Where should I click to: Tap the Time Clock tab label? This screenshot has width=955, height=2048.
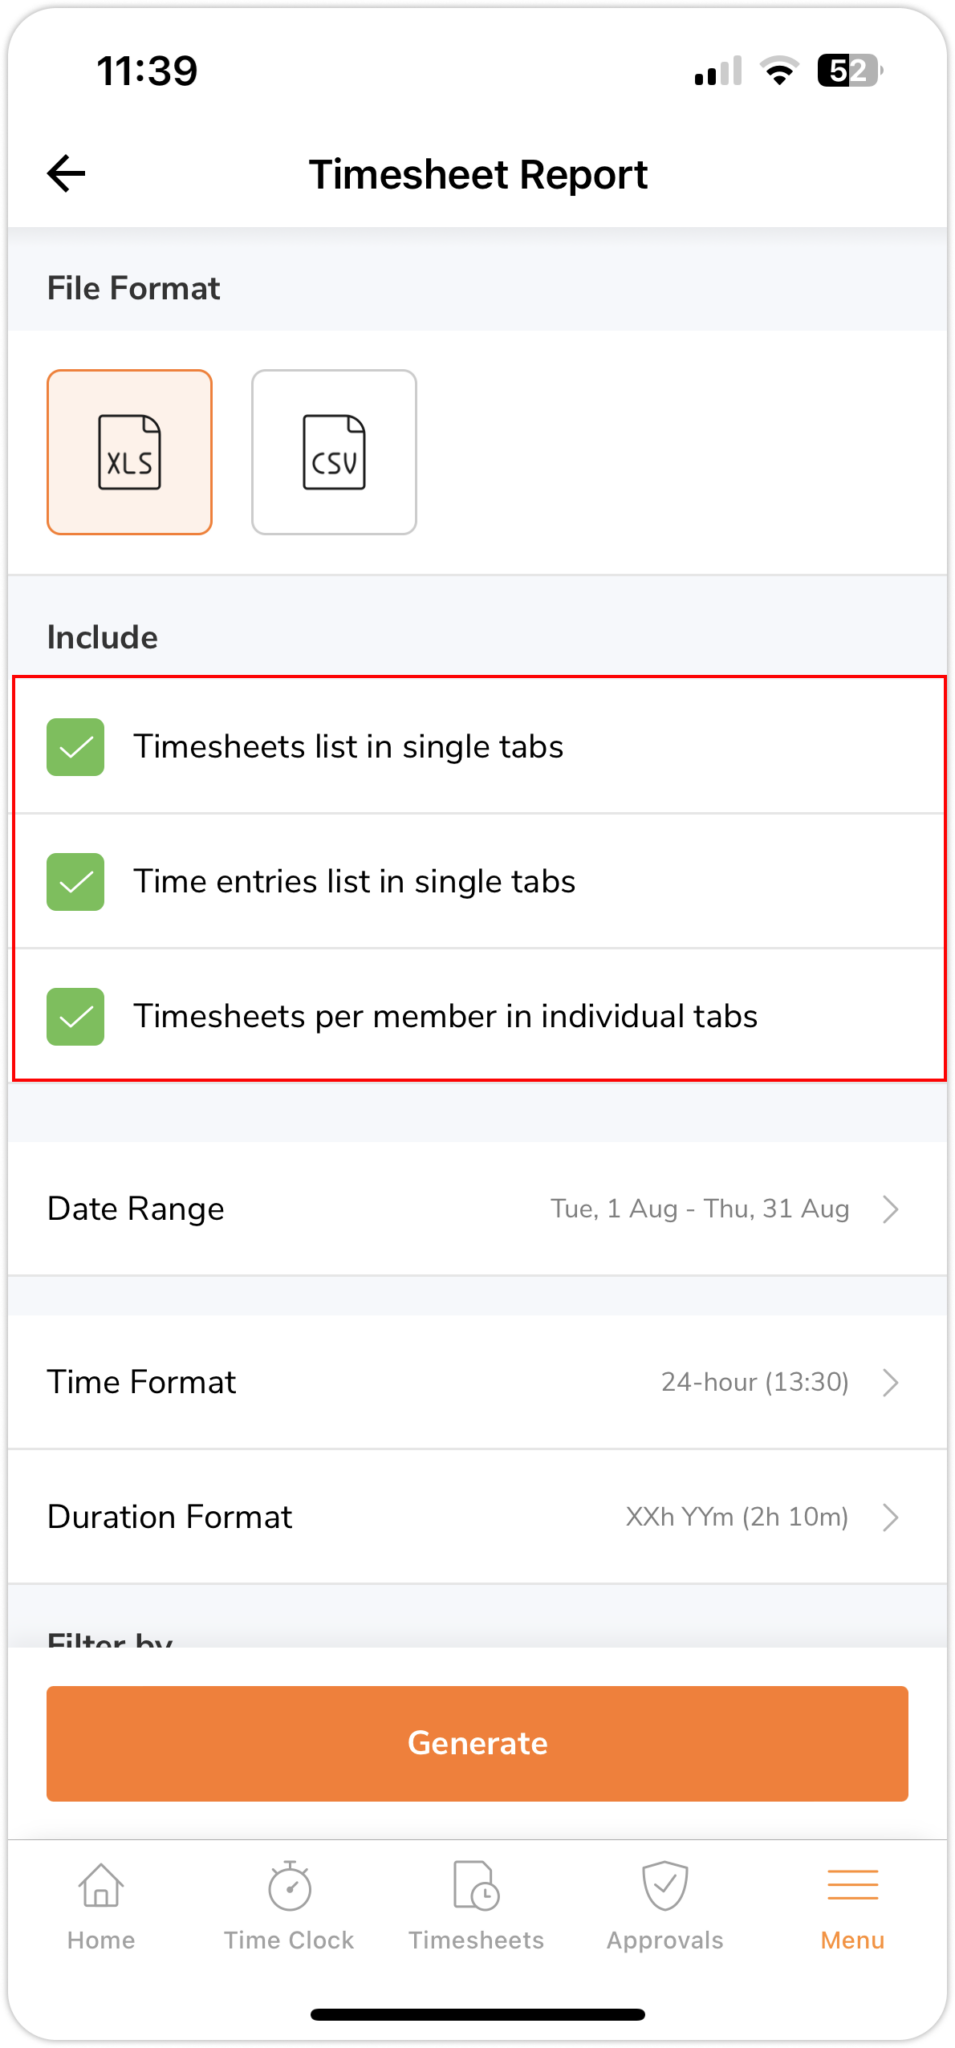pos(289,1940)
